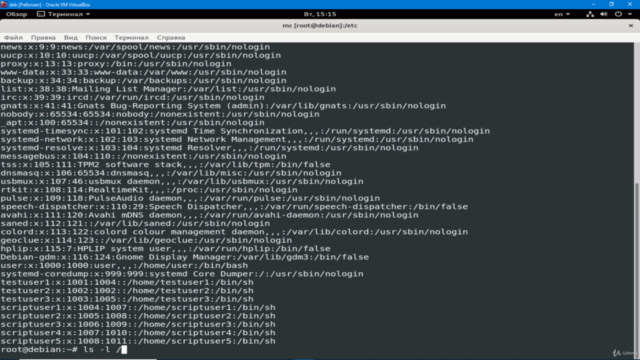Screen dimensions: 640x360
Task: Click the scriptuser5:x:1008 line
Action: coord(138,341)
